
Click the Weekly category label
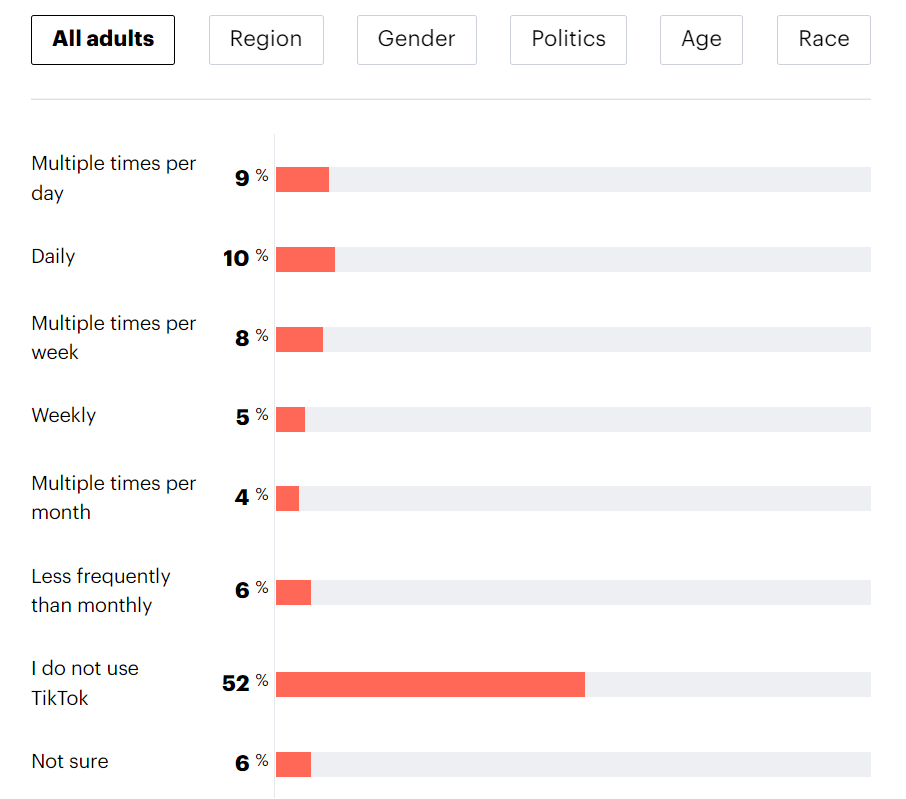pyautogui.click(x=64, y=415)
